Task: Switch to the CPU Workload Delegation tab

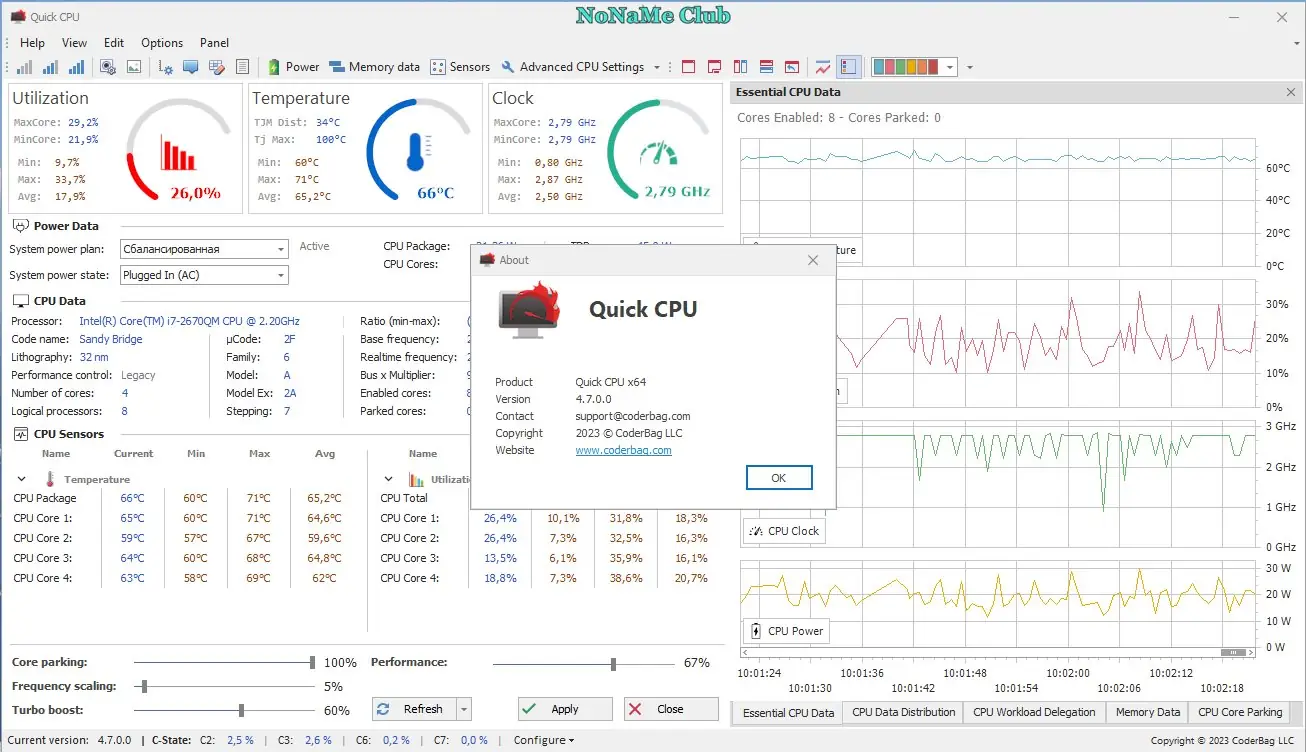Action: [1034, 713]
